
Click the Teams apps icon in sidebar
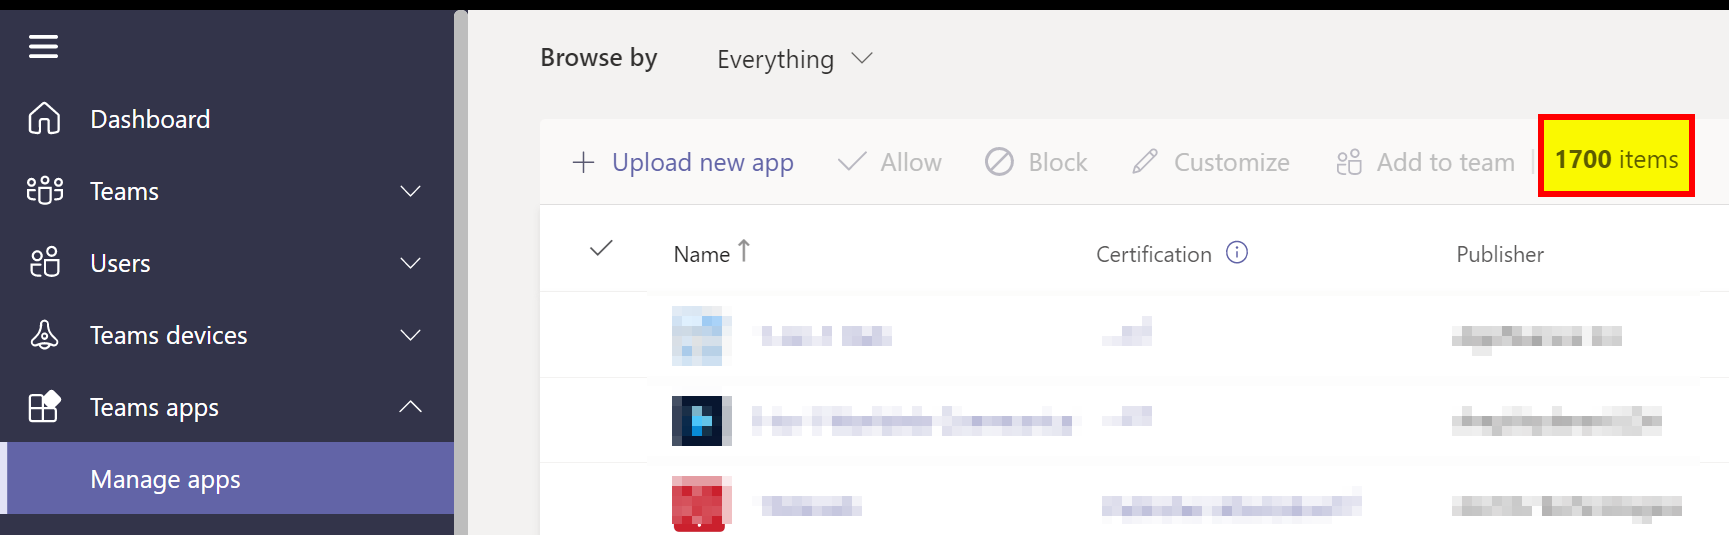click(x=44, y=407)
